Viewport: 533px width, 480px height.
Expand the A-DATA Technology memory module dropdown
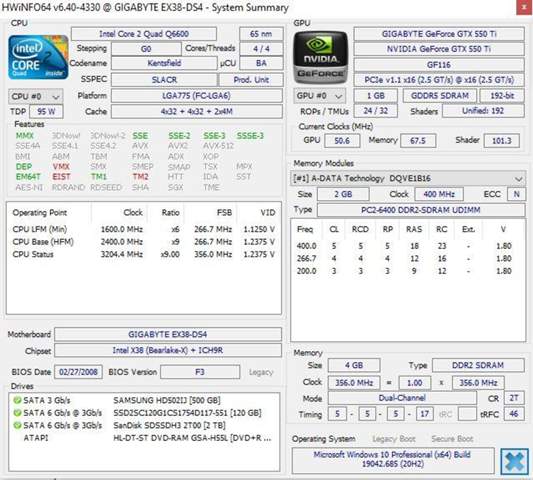[x=407, y=178]
